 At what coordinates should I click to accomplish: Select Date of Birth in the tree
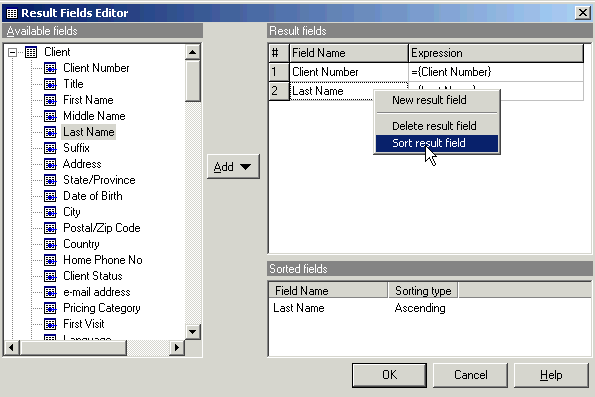coord(93,196)
